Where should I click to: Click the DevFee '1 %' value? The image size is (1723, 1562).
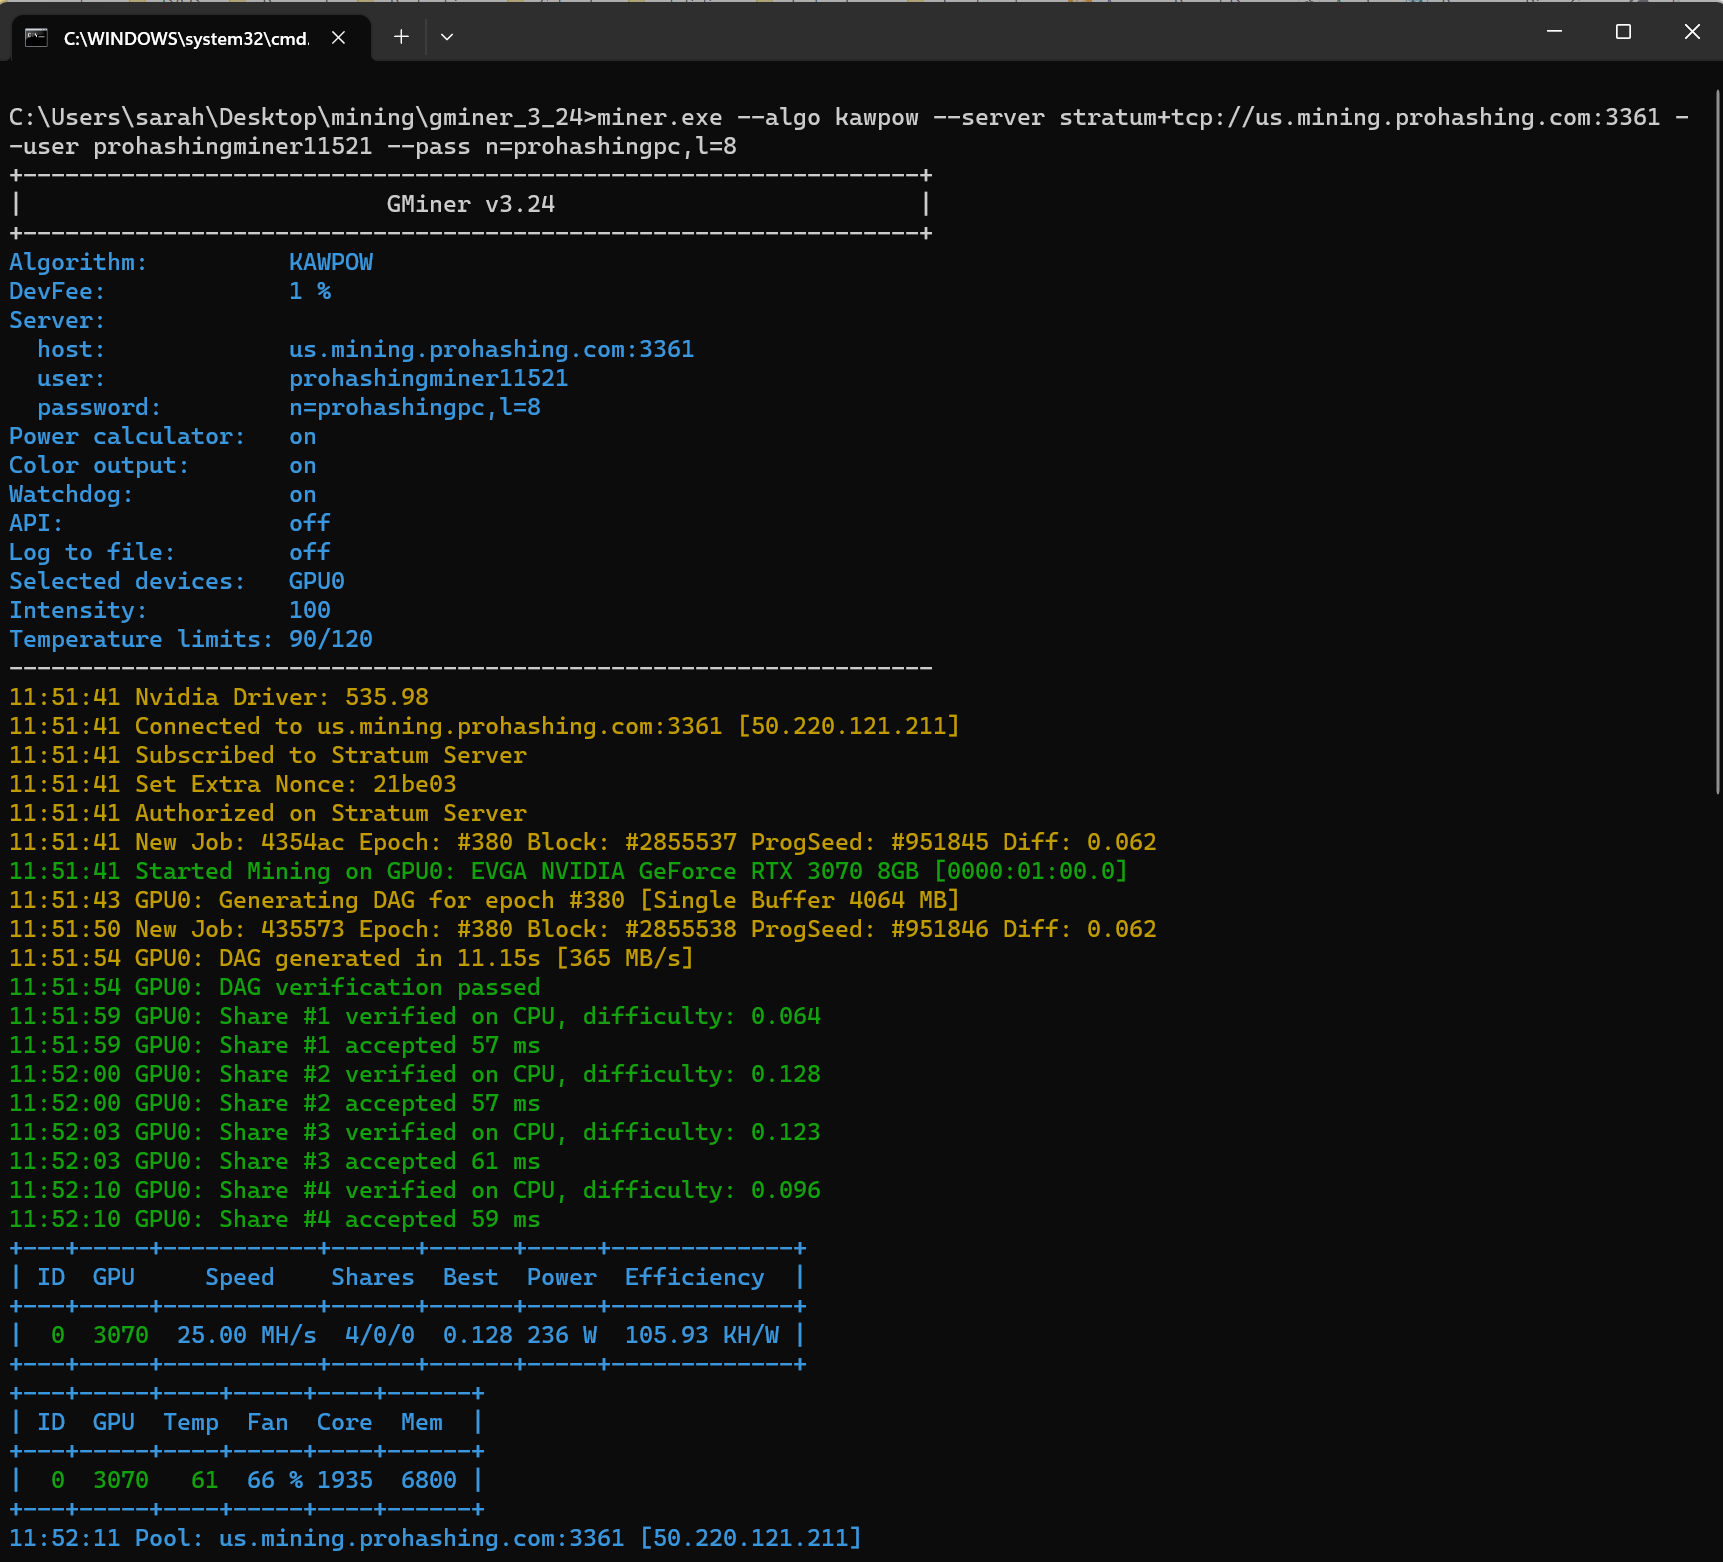310,291
